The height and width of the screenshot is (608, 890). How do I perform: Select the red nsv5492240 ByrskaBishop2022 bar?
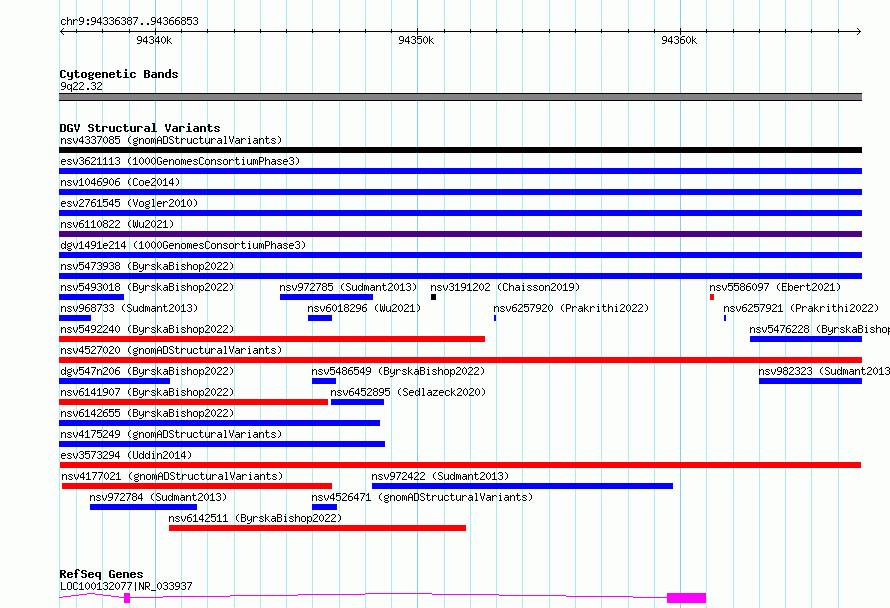click(x=272, y=339)
